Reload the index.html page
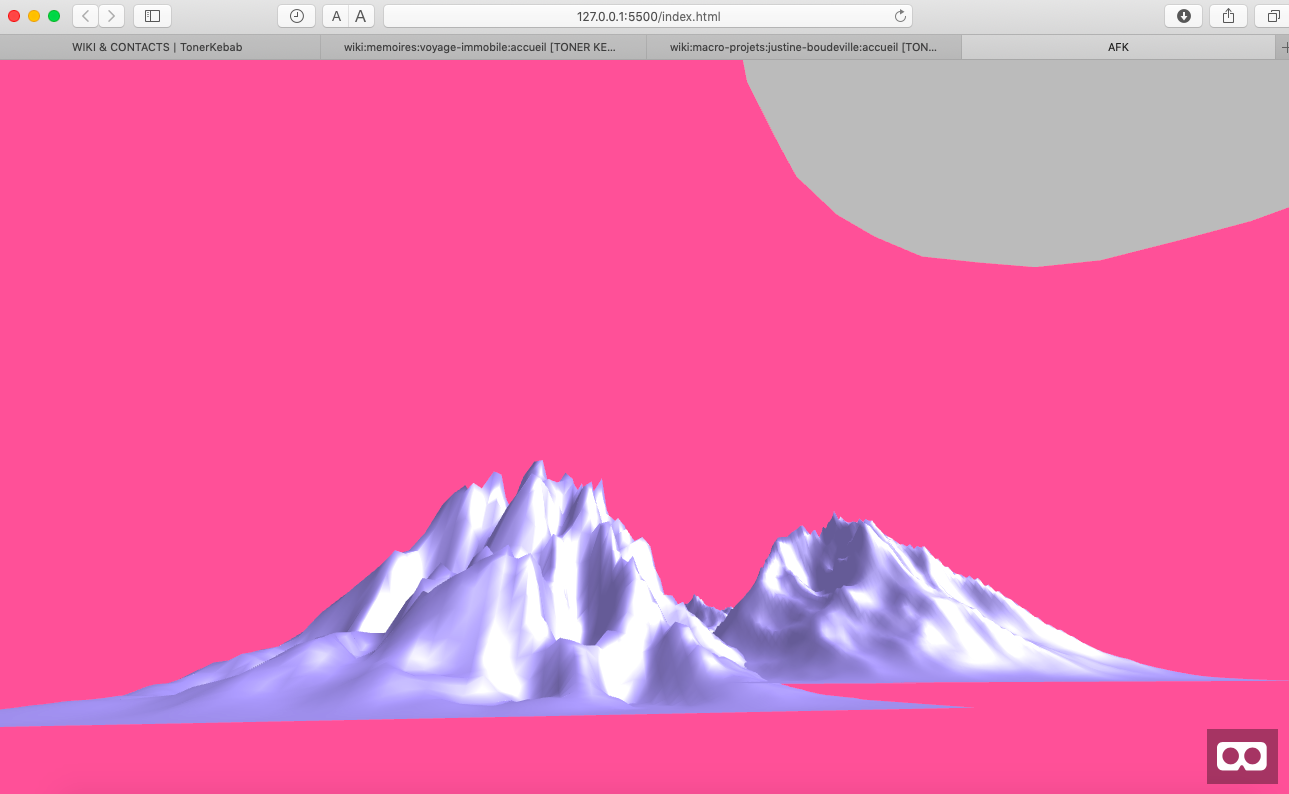Screen dimensions: 1289x794 point(900,16)
